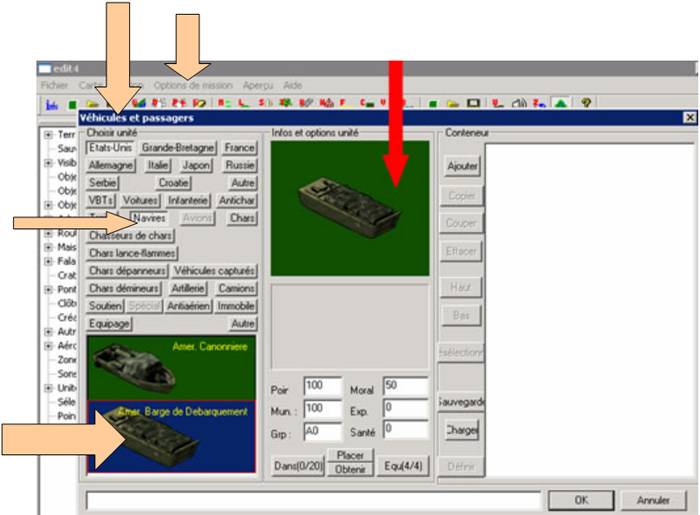Expand the Pont tree node

[47, 289]
